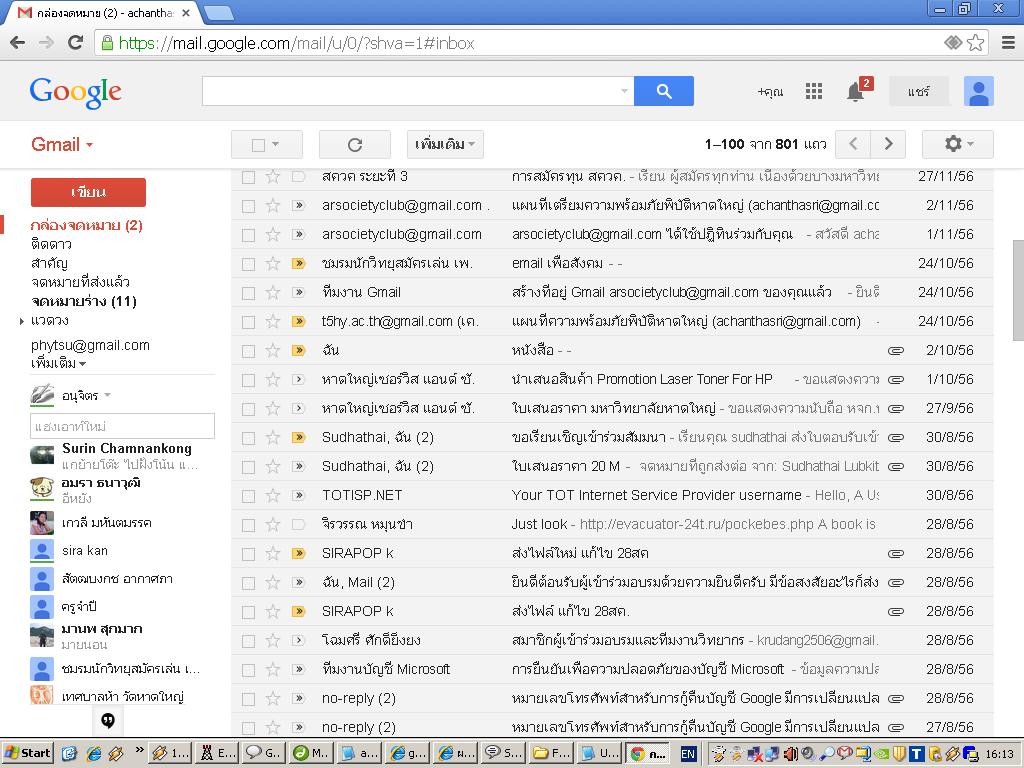Check the box for the 'email เพื่อสังคม' message
This screenshot has height=768, width=1024.
248,264
